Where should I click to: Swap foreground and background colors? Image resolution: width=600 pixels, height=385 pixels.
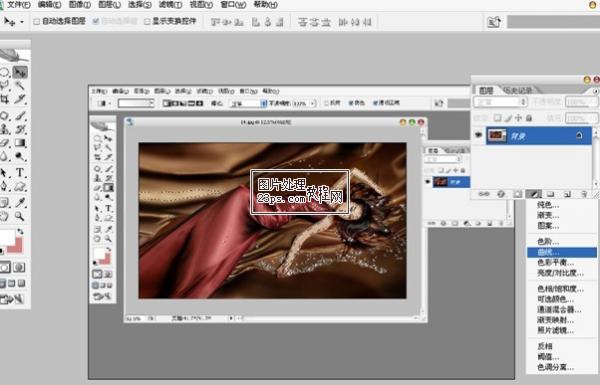tap(20, 232)
